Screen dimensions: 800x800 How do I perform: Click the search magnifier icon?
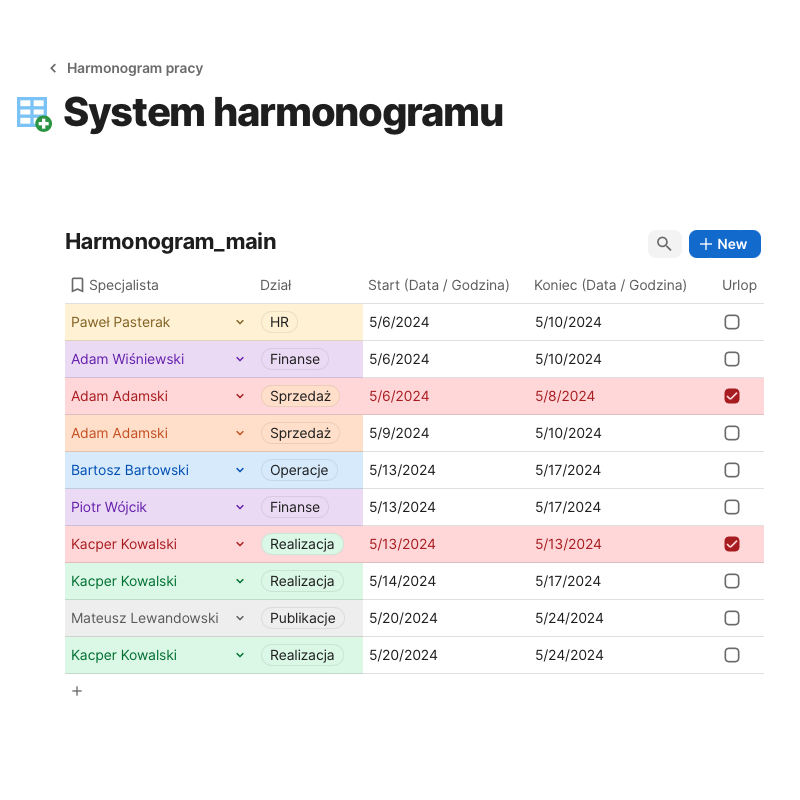pyautogui.click(x=664, y=244)
